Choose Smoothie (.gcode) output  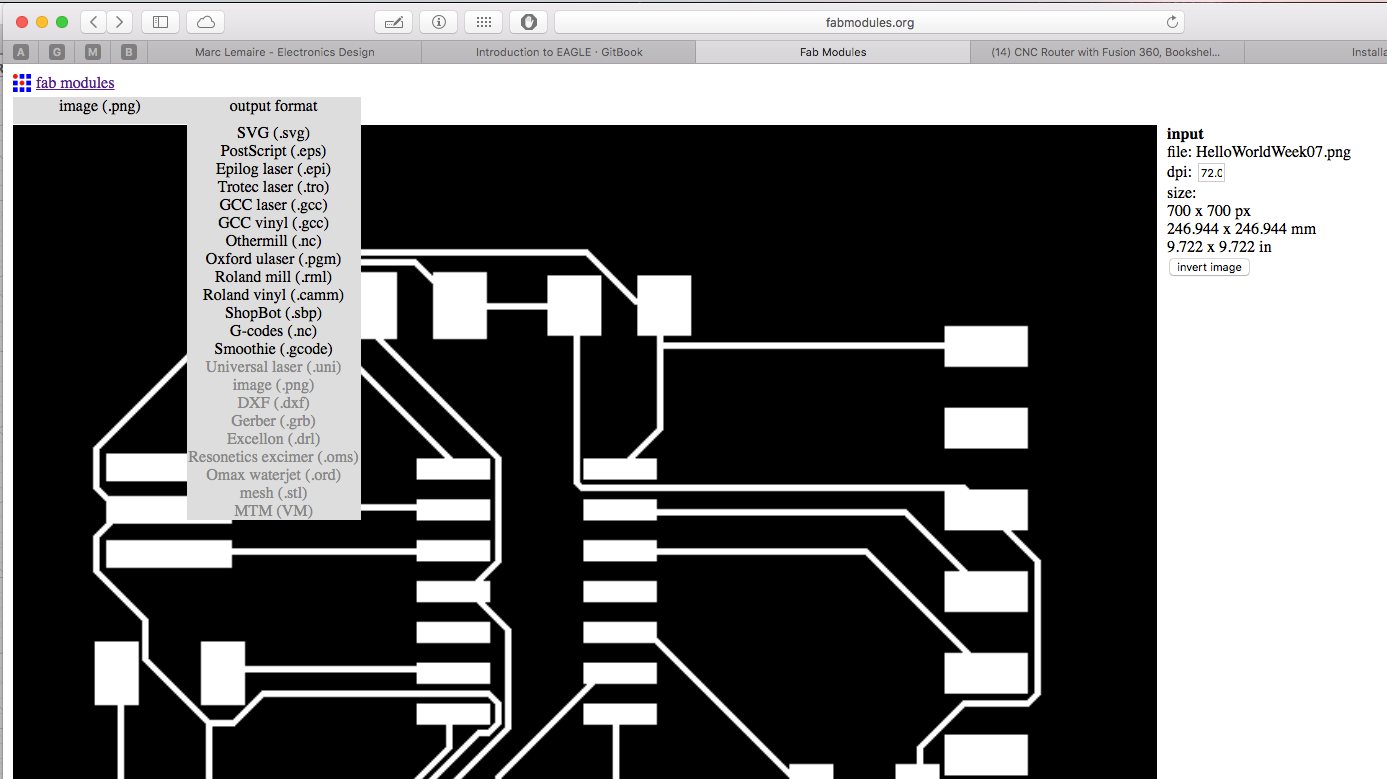click(x=273, y=349)
